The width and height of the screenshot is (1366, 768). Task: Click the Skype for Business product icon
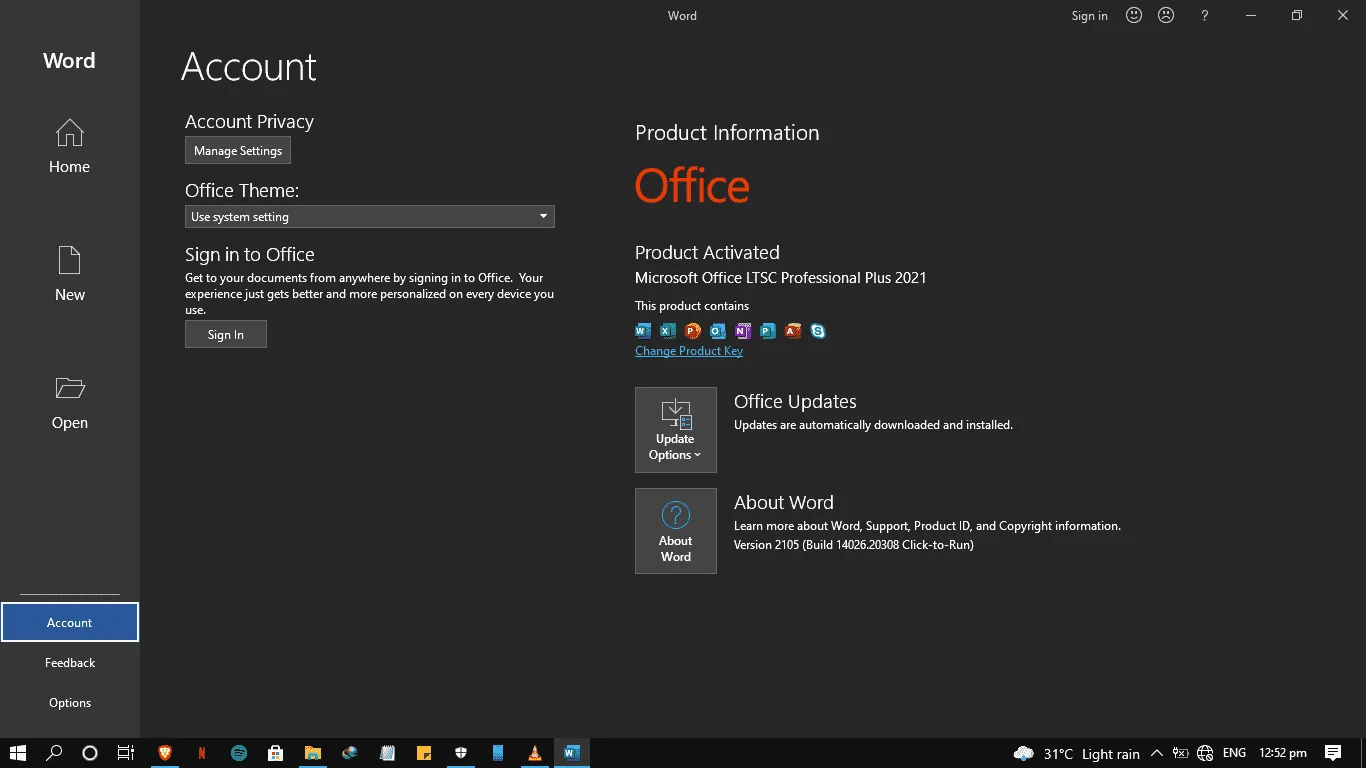pos(818,330)
